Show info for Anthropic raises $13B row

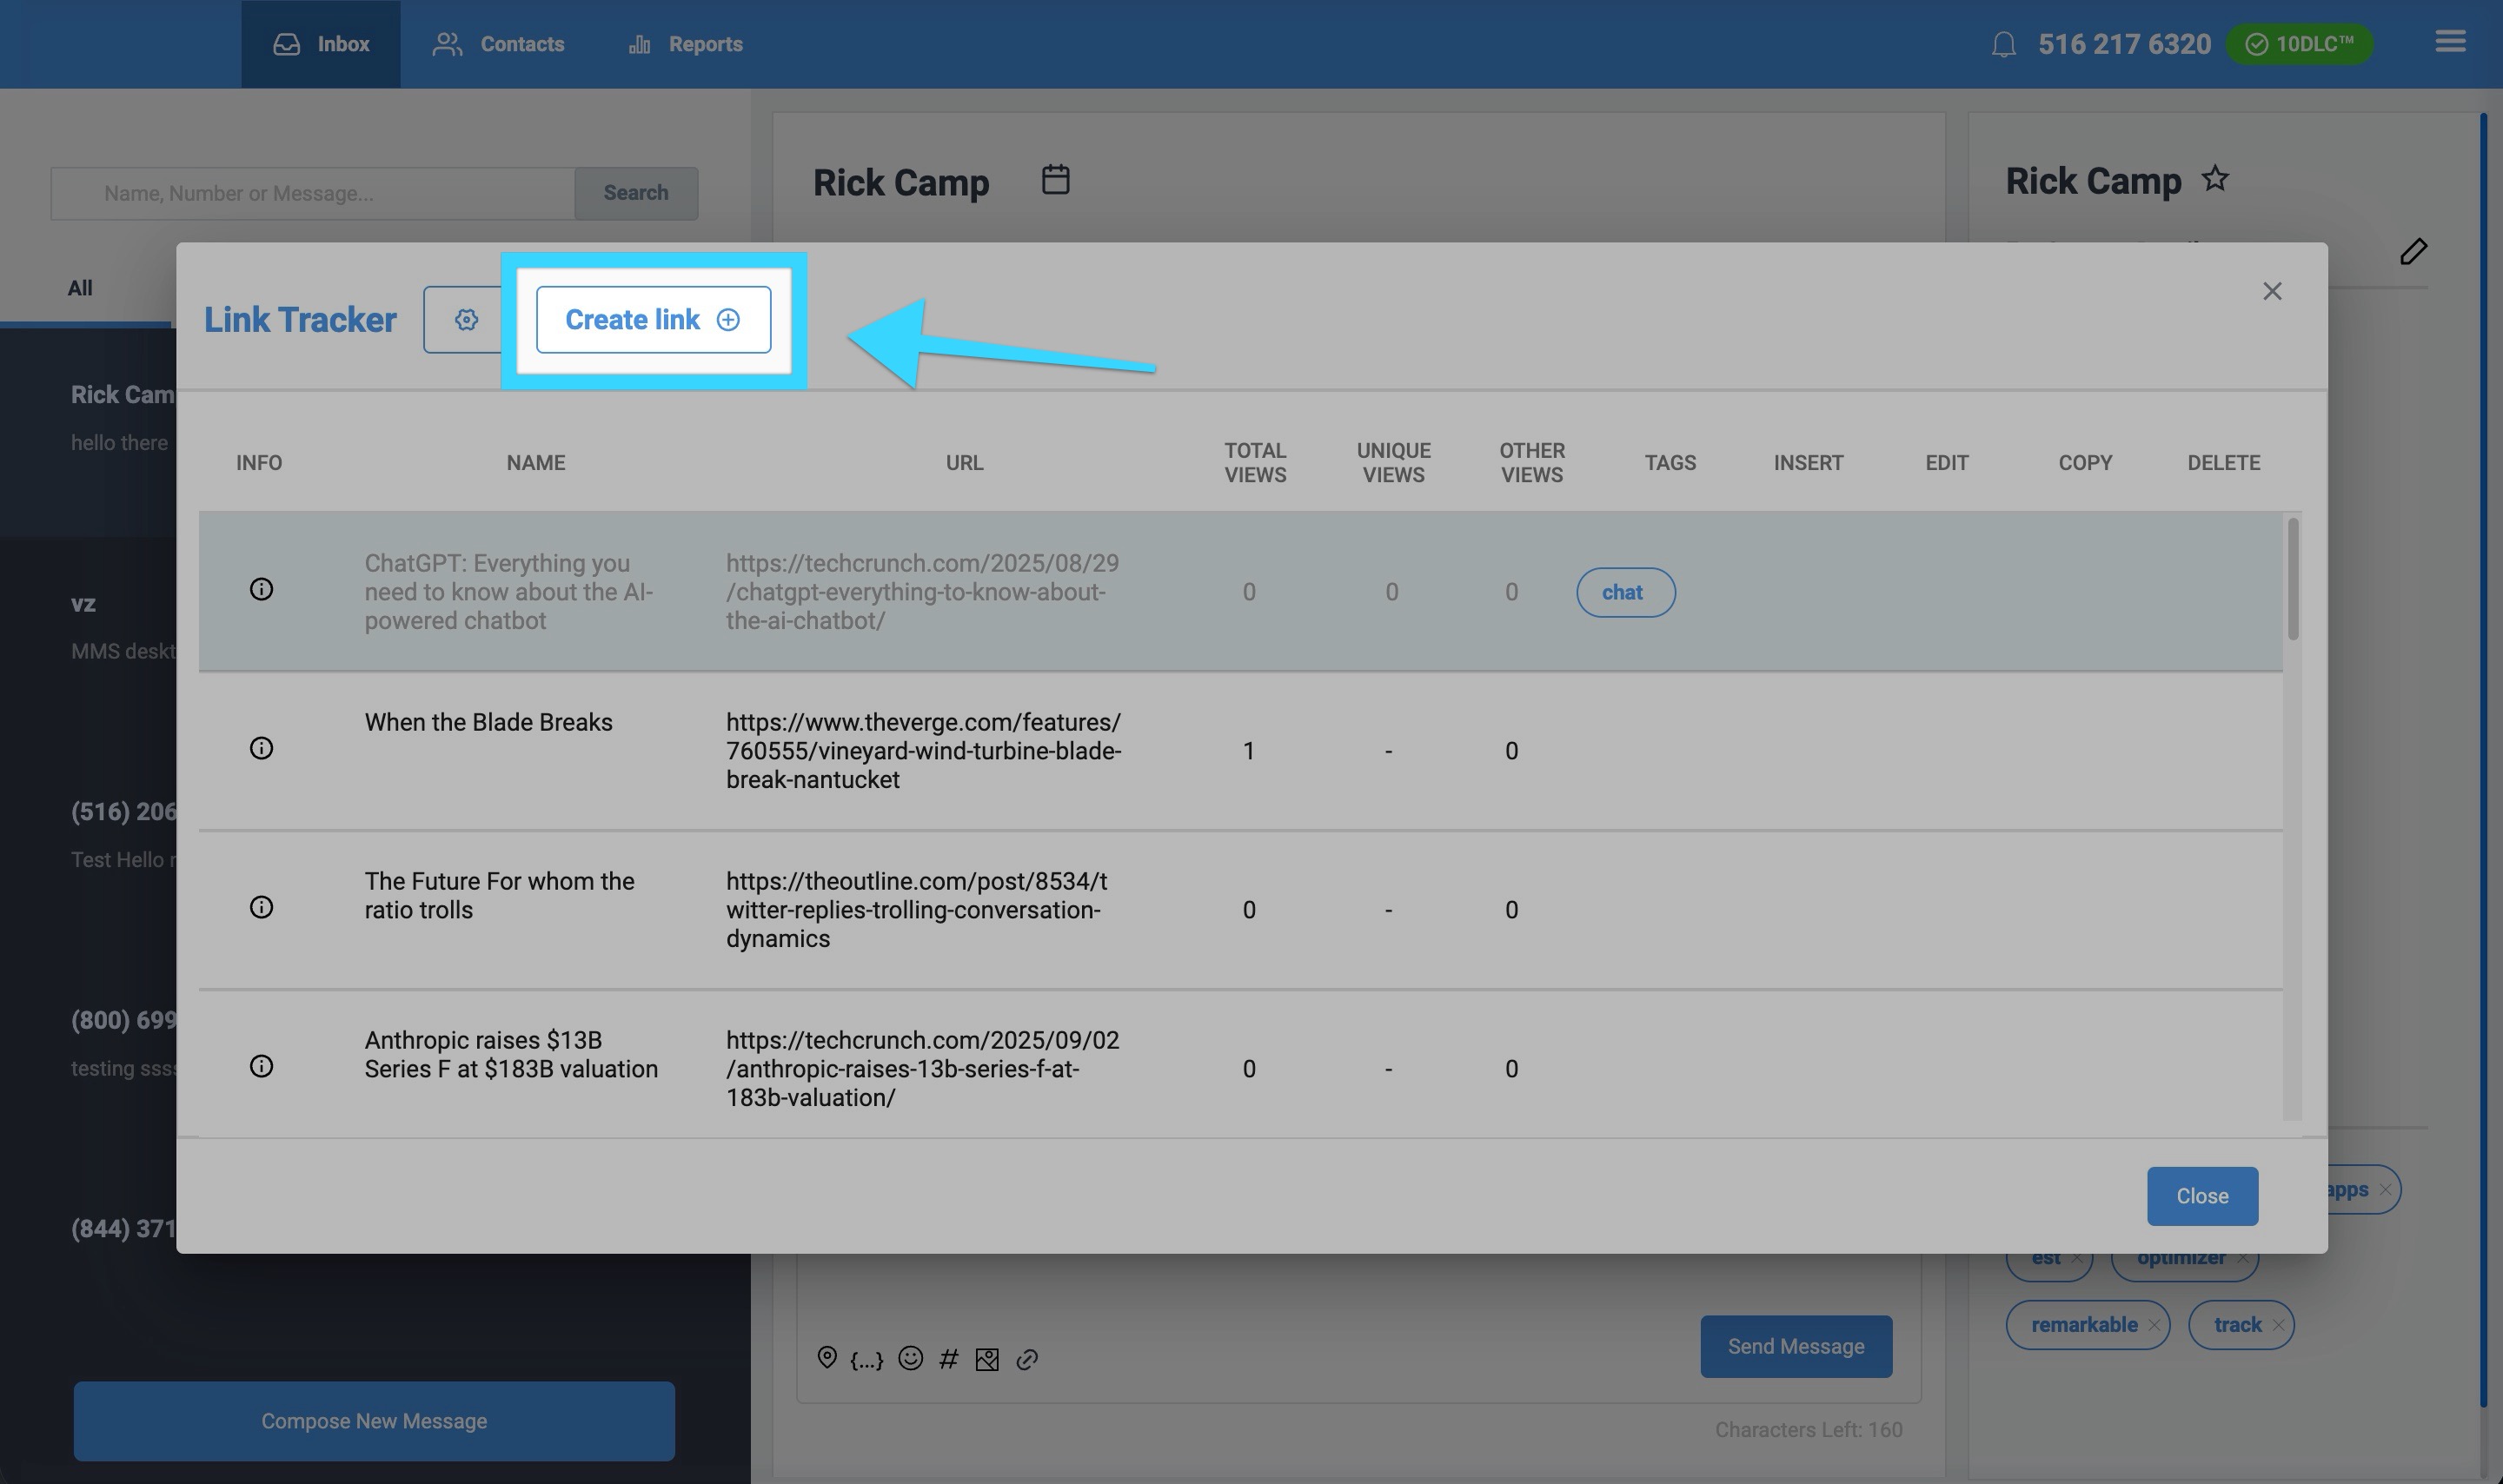pyautogui.click(x=261, y=1066)
